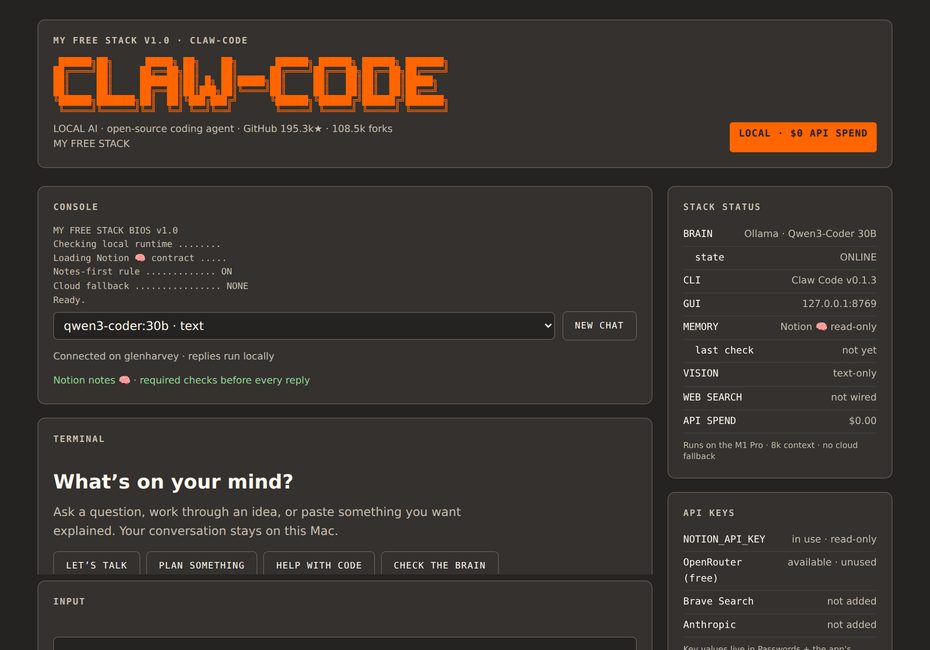Click the Anthropic 'not added' status
This screenshot has width=930, height=650.
click(x=852, y=624)
